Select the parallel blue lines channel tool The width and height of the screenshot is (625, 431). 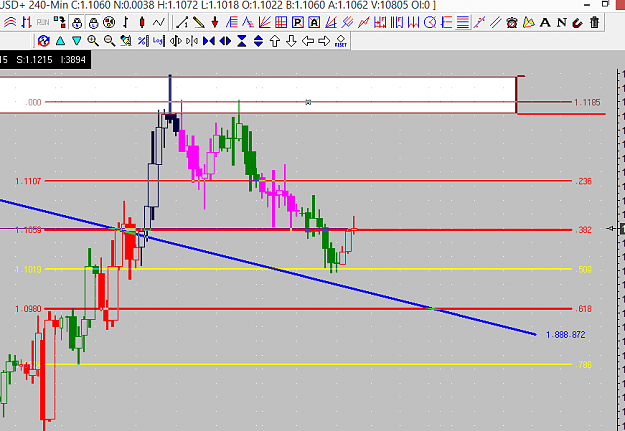(x=495, y=22)
